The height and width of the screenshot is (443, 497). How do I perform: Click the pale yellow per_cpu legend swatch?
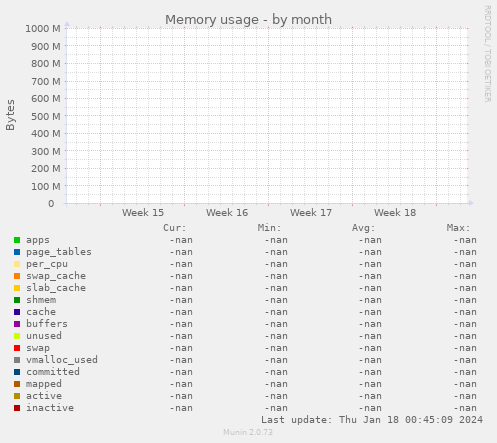coord(17,264)
